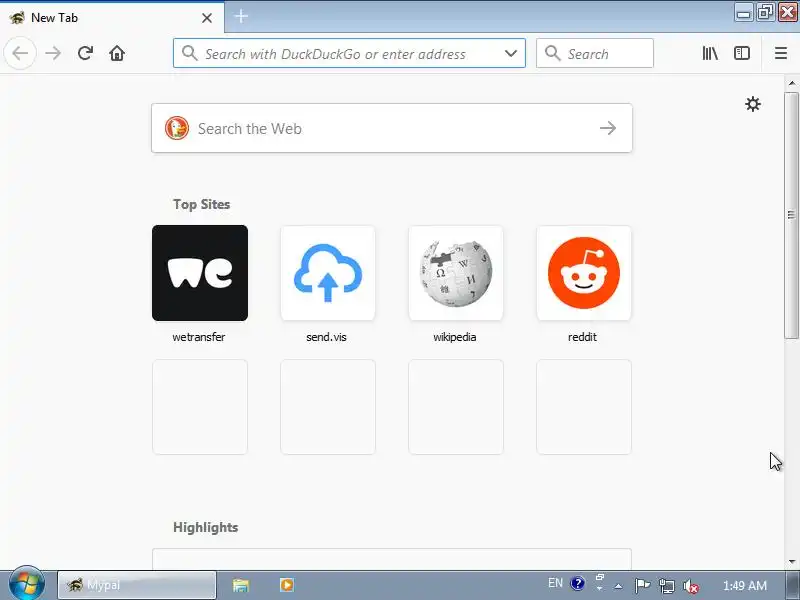Click the muted volume tray icon
The height and width of the screenshot is (600, 800).
coord(691,586)
